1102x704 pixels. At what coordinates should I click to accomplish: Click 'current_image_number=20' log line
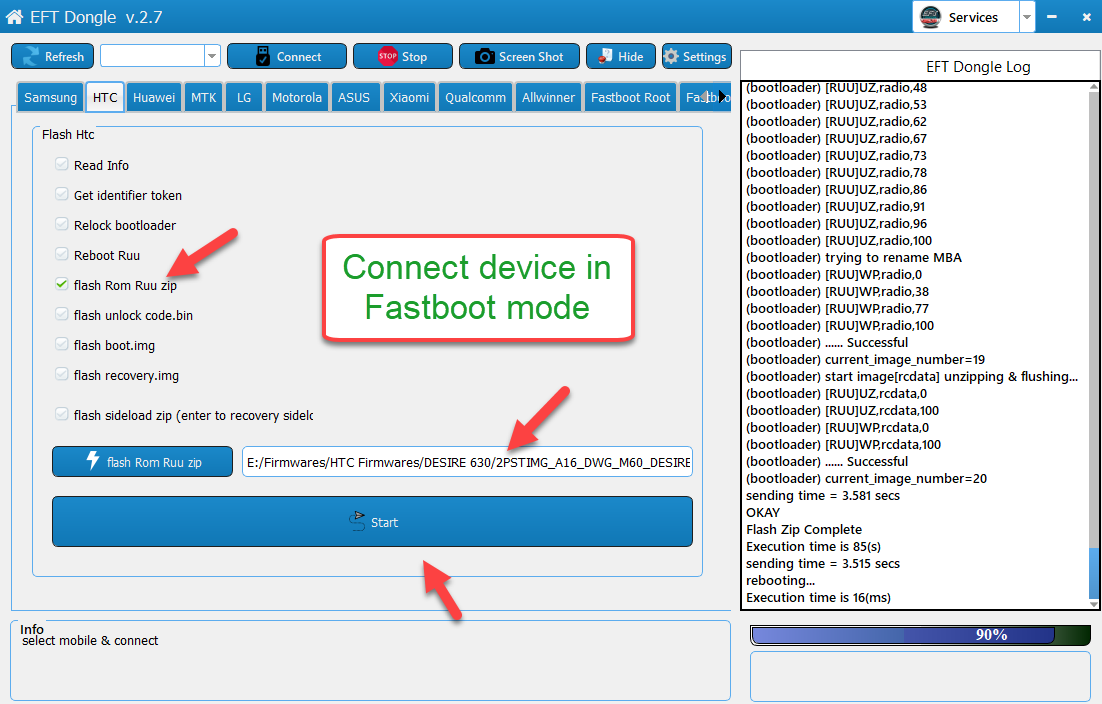[x=866, y=478]
